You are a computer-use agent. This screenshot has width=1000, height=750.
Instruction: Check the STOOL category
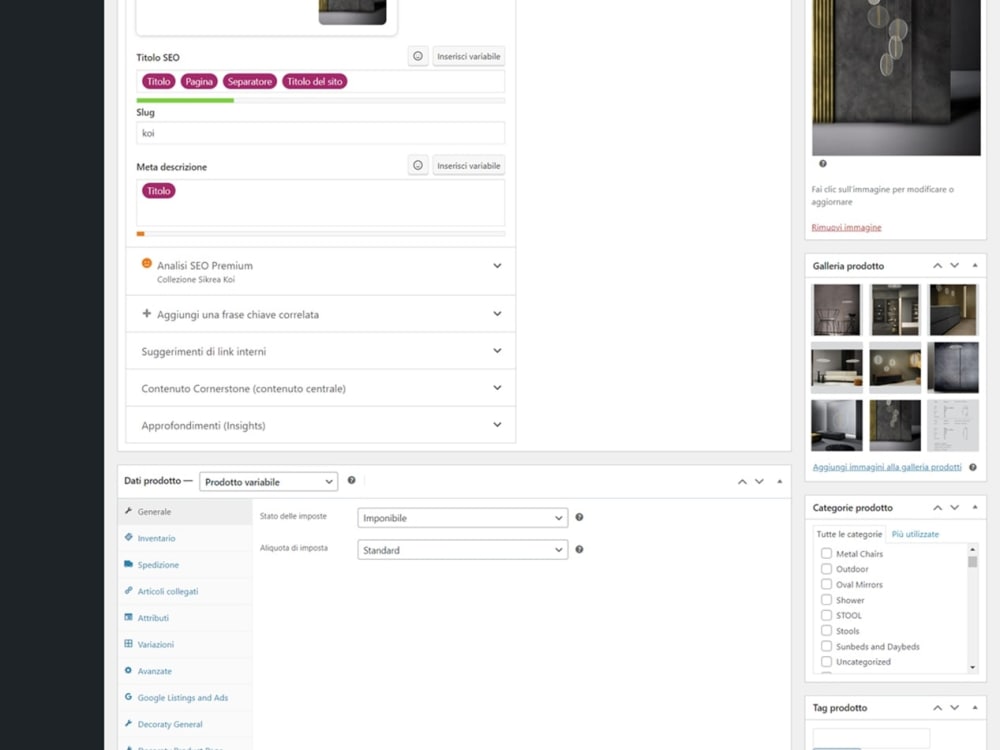[x=826, y=615]
